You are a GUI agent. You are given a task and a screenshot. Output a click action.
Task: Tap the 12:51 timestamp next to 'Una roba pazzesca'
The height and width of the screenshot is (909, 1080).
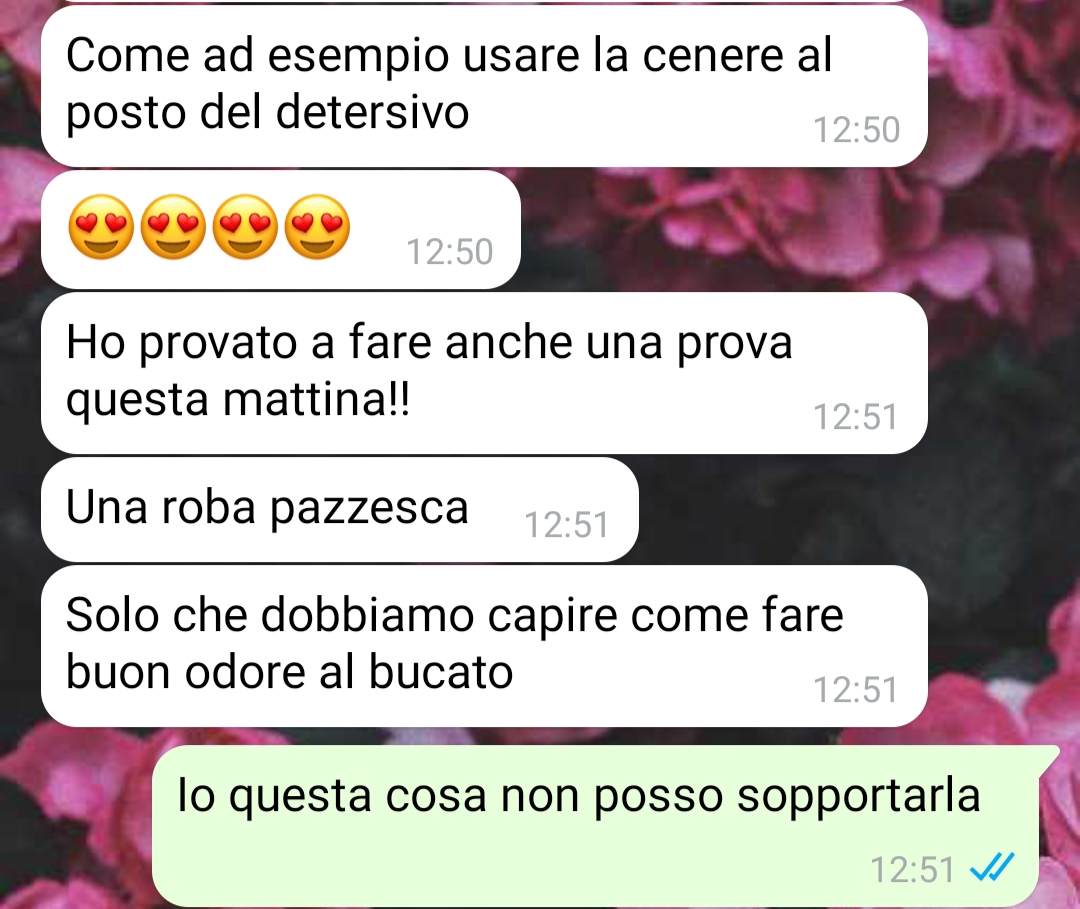(567, 525)
